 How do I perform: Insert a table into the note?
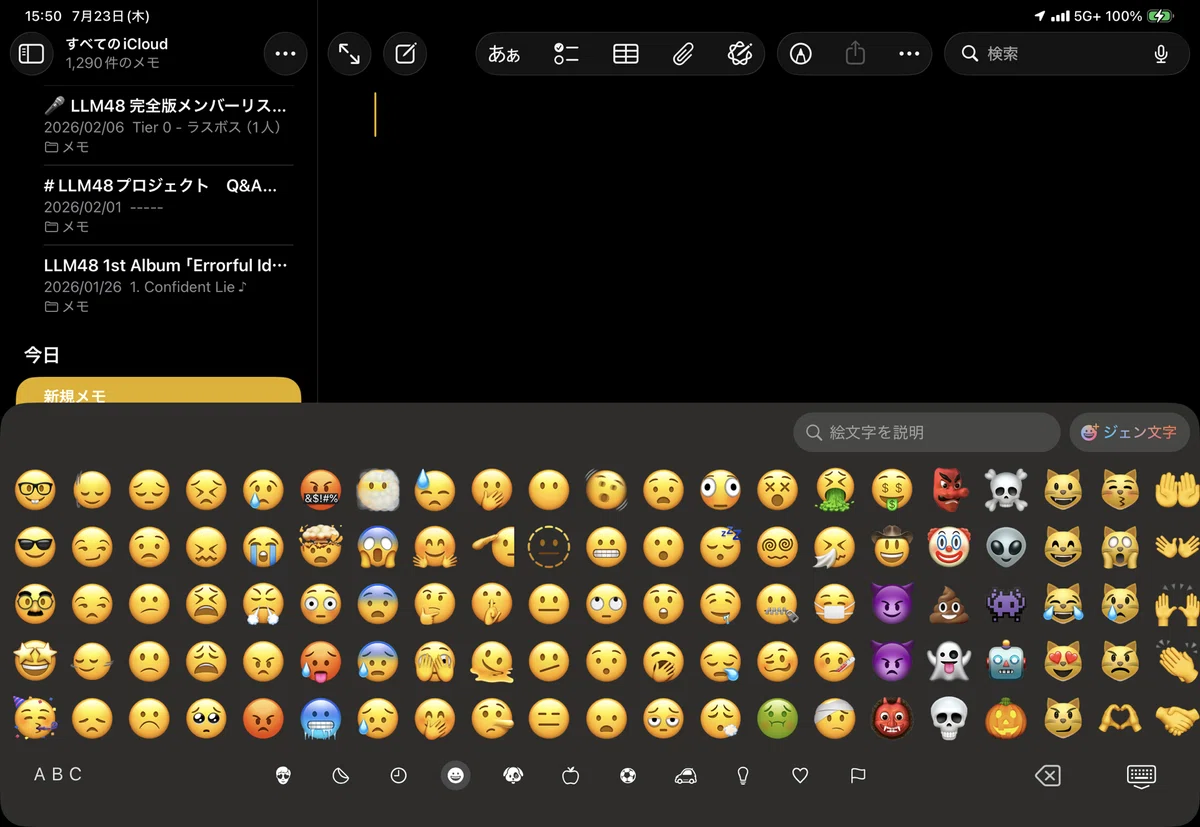coord(626,54)
